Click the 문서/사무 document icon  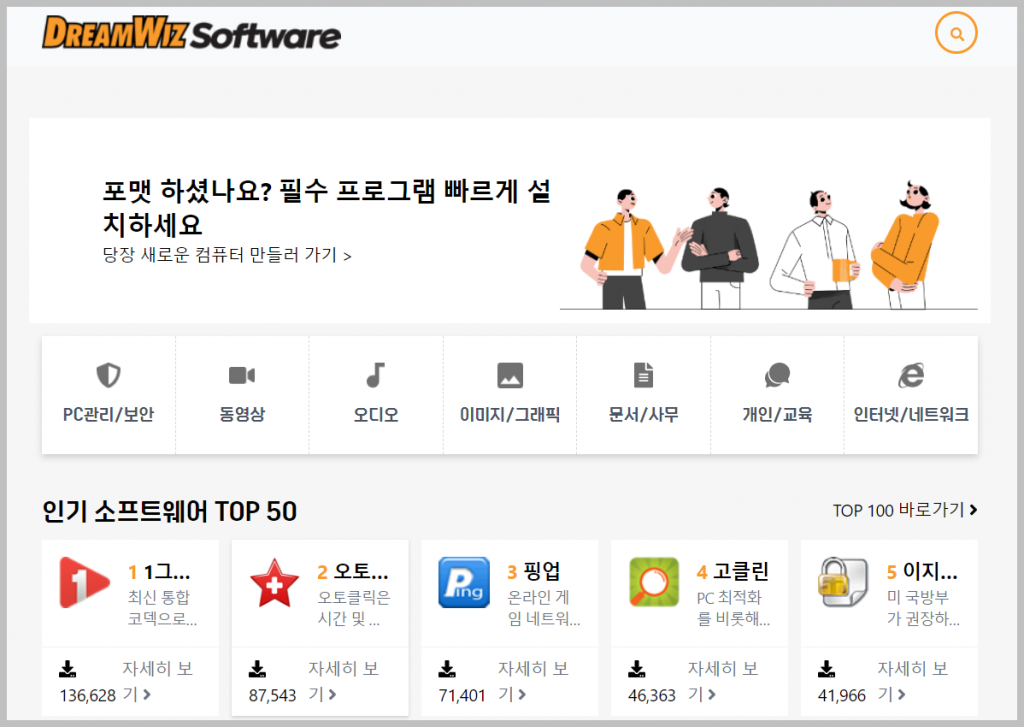[643, 375]
